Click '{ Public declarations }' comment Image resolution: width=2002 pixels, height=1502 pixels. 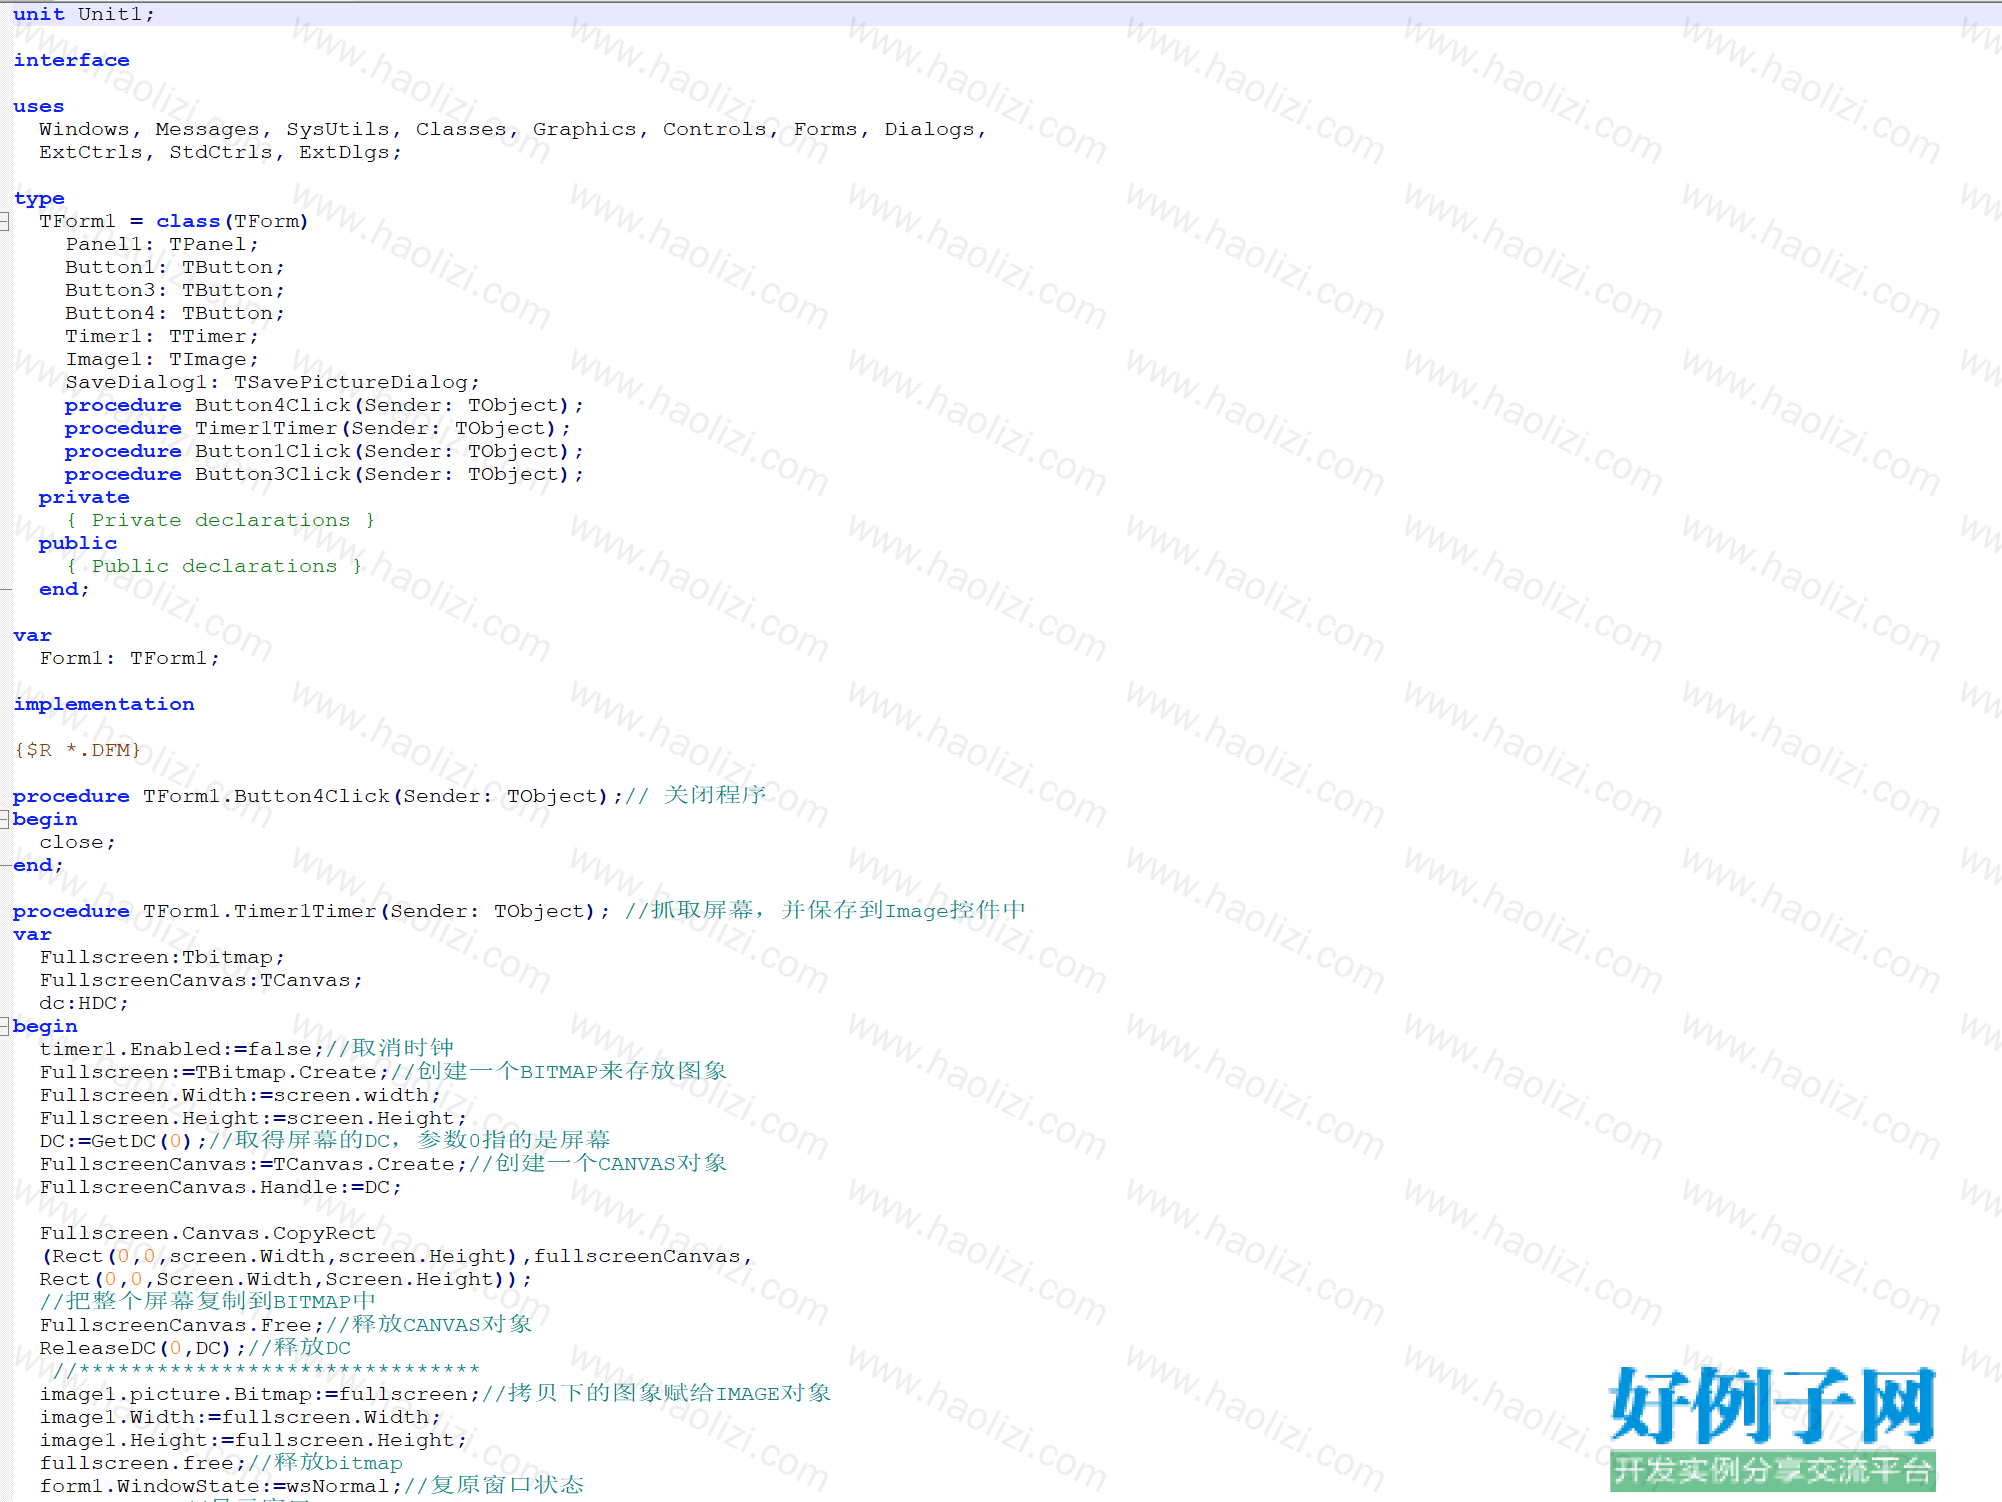[214, 566]
